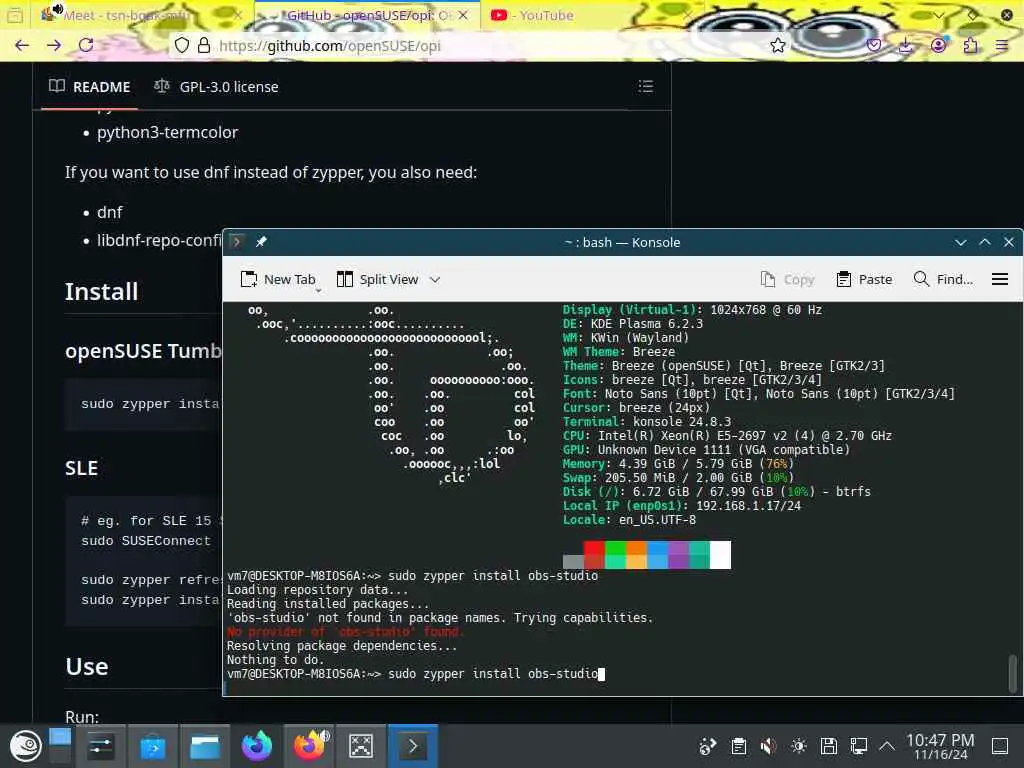This screenshot has height=768, width=1024.
Task: Toggle the pin icon in Konsole titlebar
Action: coord(261,242)
